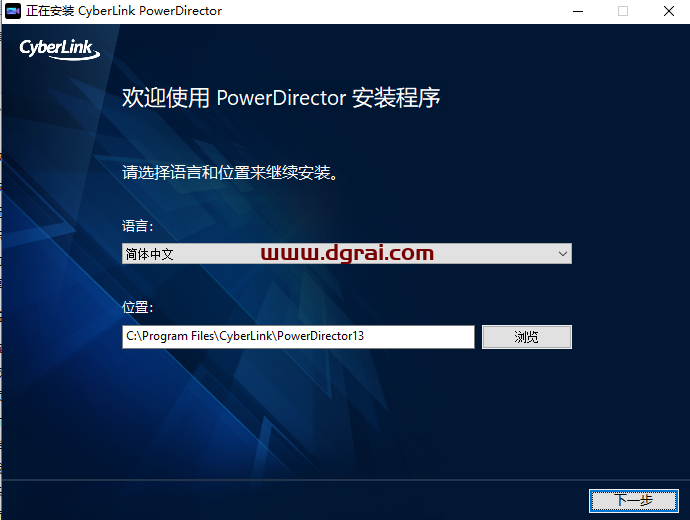Click the window title 正在安装 CyberLink PowerDirector
The width and height of the screenshot is (690, 520).
(x=124, y=11)
